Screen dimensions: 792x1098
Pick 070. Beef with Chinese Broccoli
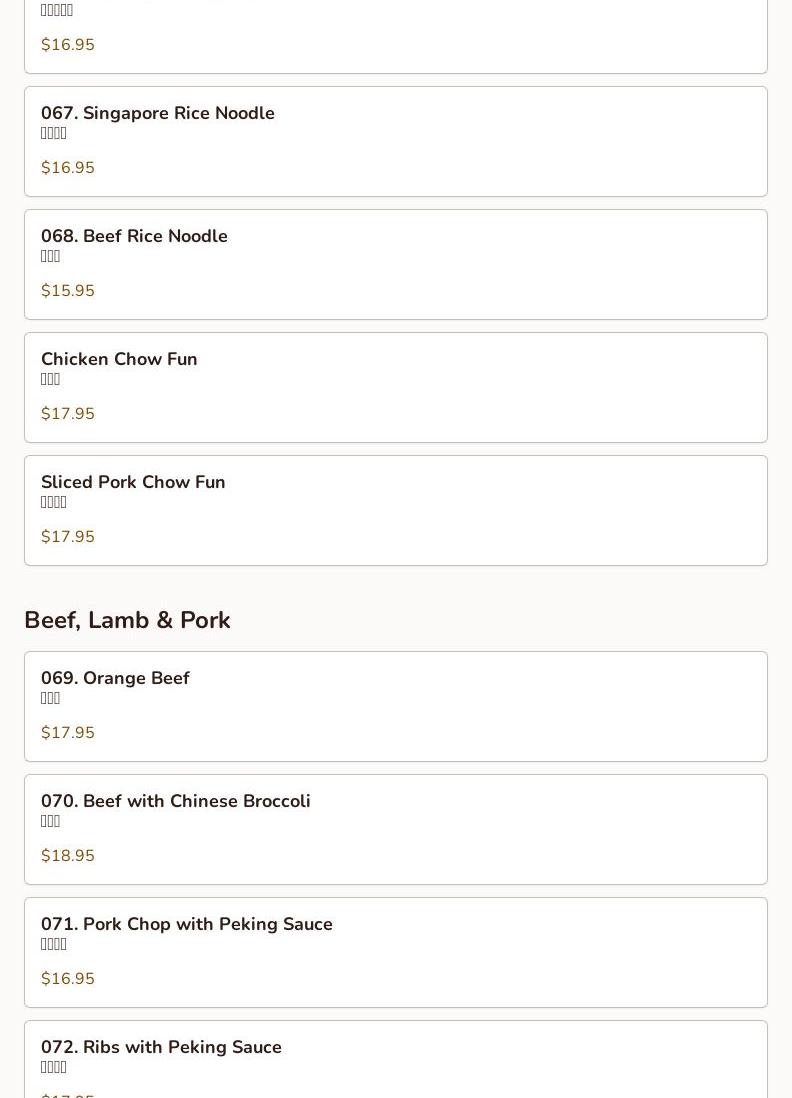coord(176,801)
